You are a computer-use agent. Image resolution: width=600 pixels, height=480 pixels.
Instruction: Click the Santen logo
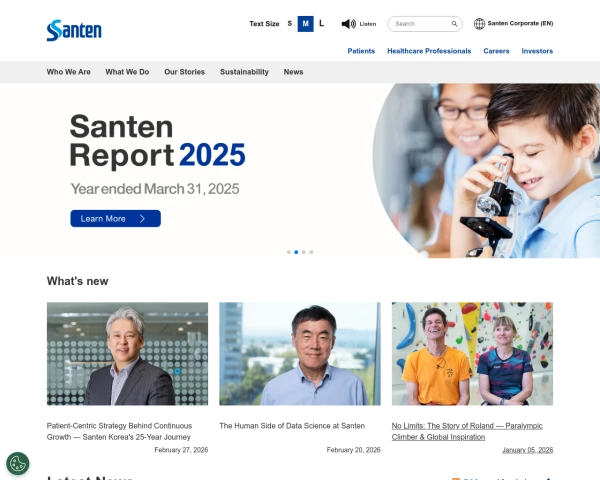pyautogui.click(x=74, y=30)
